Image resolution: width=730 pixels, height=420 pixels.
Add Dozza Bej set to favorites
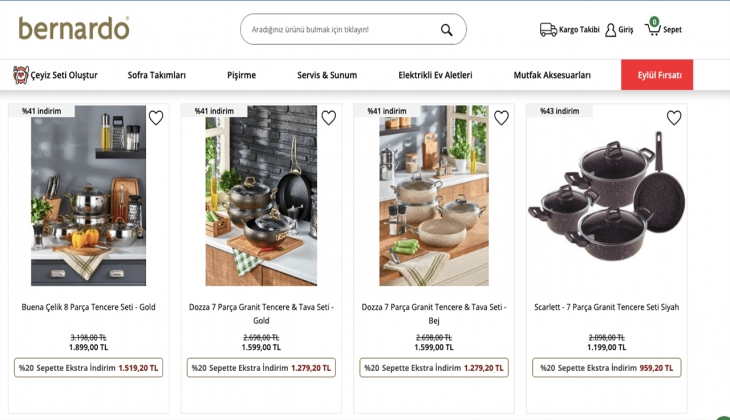[501, 118]
